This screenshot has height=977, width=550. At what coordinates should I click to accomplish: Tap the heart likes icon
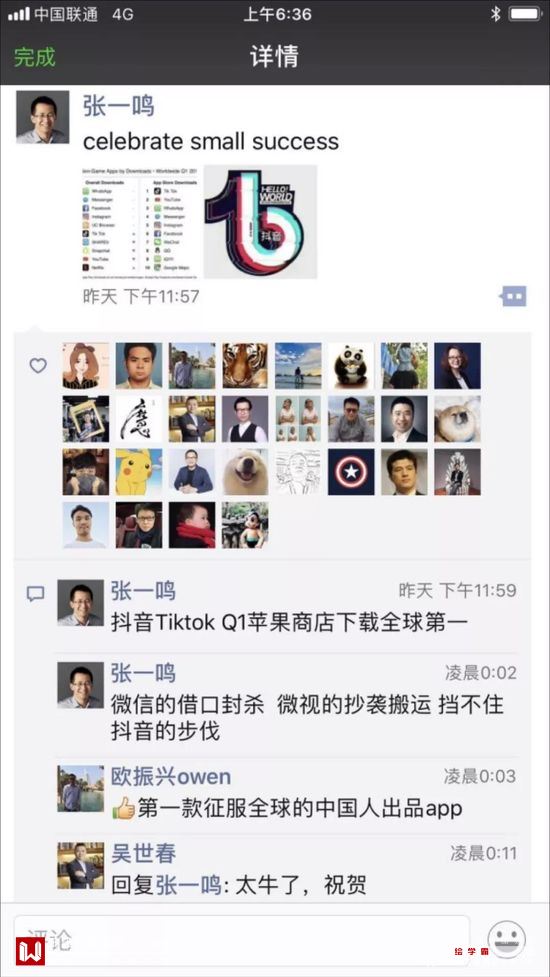tap(38, 366)
